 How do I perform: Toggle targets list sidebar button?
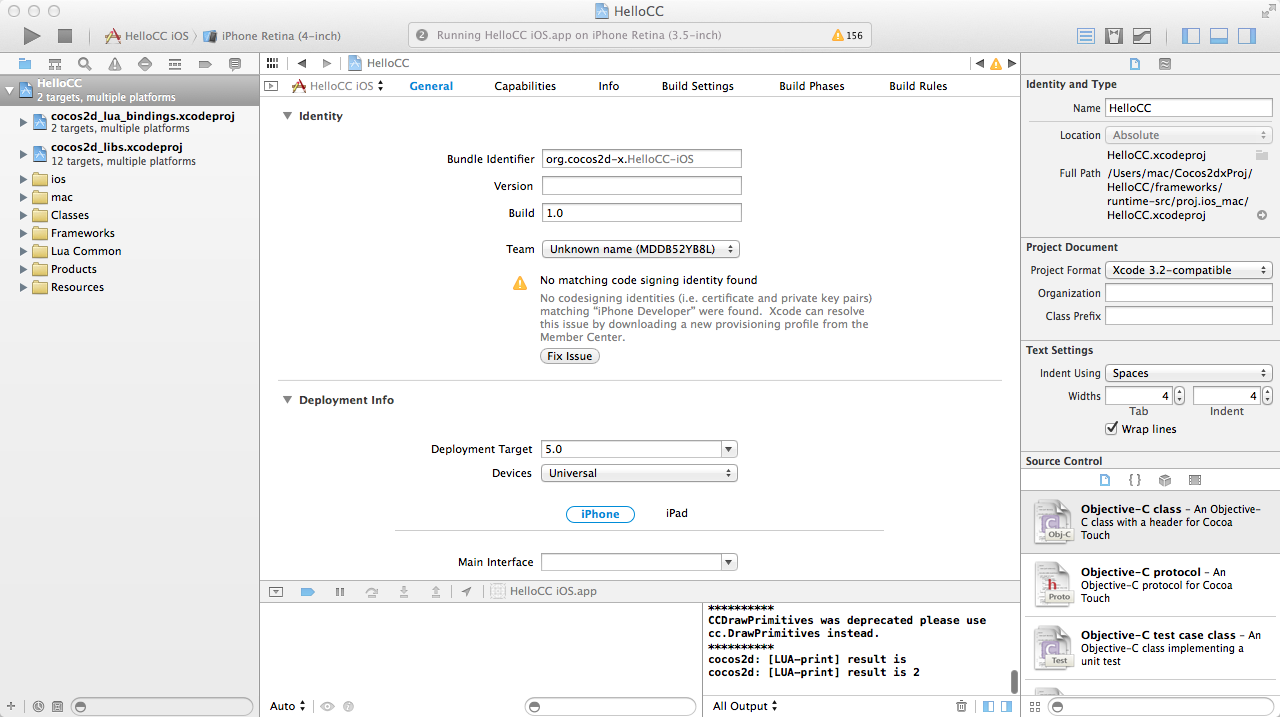pyautogui.click(x=271, y=86)
